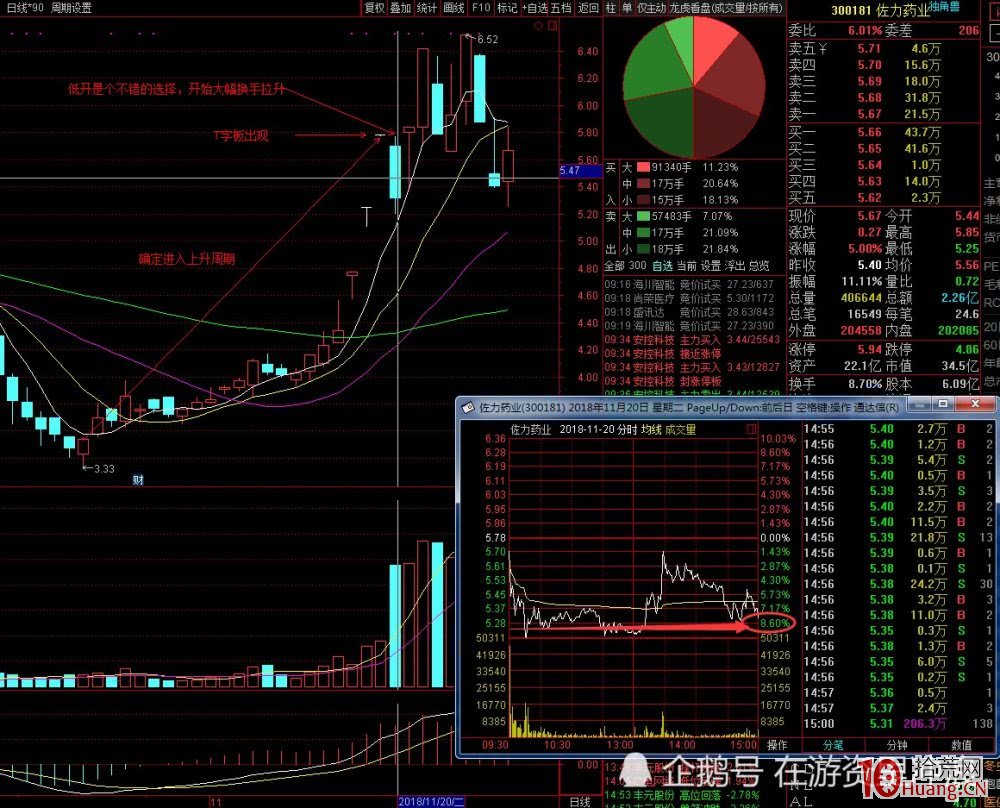Activate the 画线 drawing tool
This screenshot has height=808, width=1000.
454,8
